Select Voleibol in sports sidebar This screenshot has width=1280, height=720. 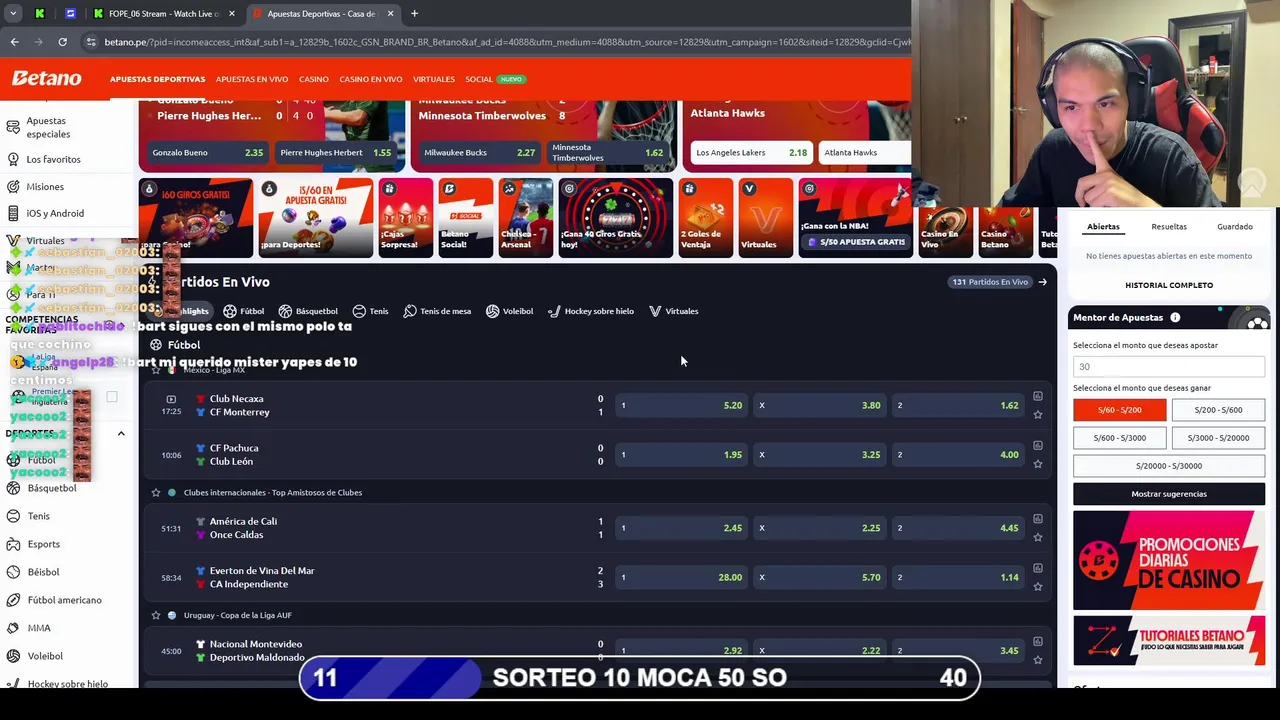point(45,656)
